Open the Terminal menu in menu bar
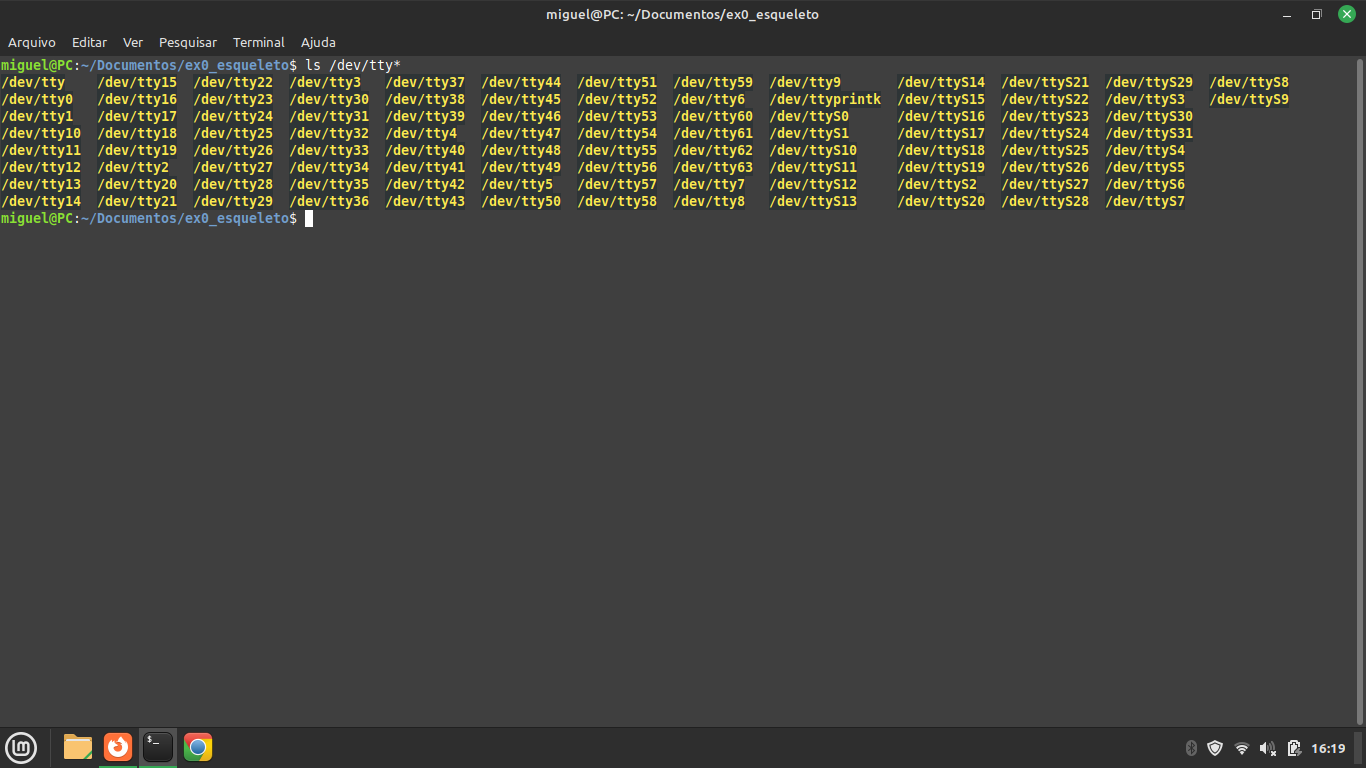This screenshot has width=1366, height=768. (259, 42)
